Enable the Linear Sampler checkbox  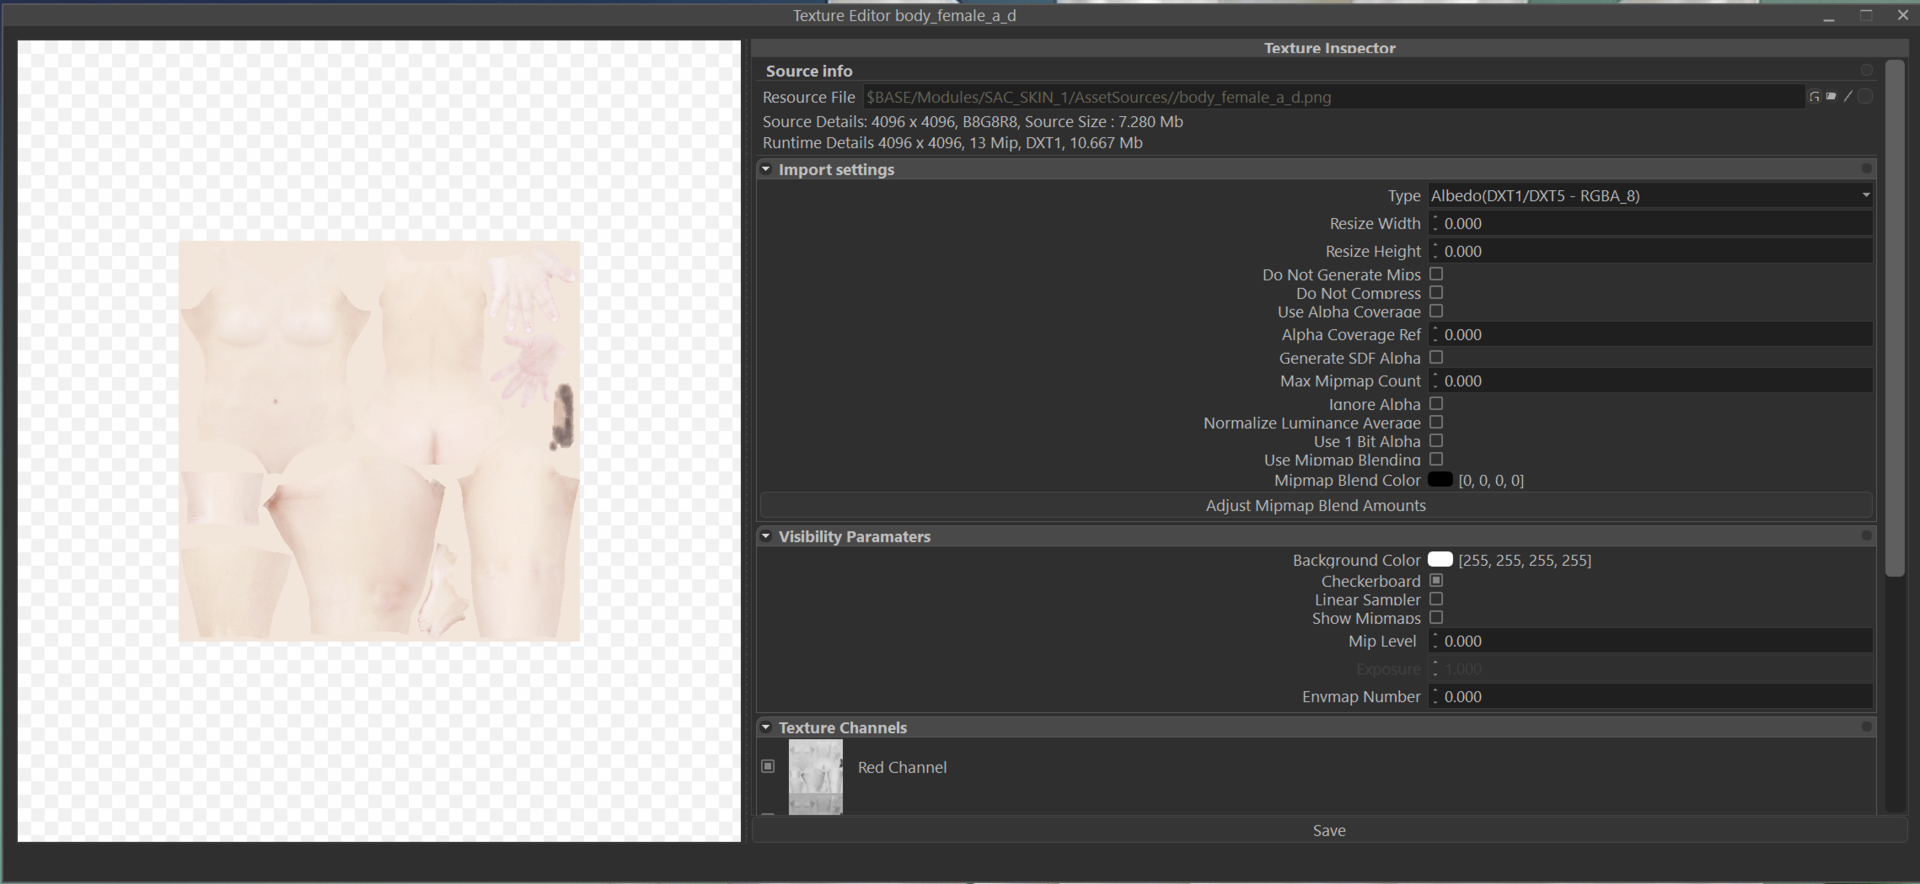pos(1436,599)
